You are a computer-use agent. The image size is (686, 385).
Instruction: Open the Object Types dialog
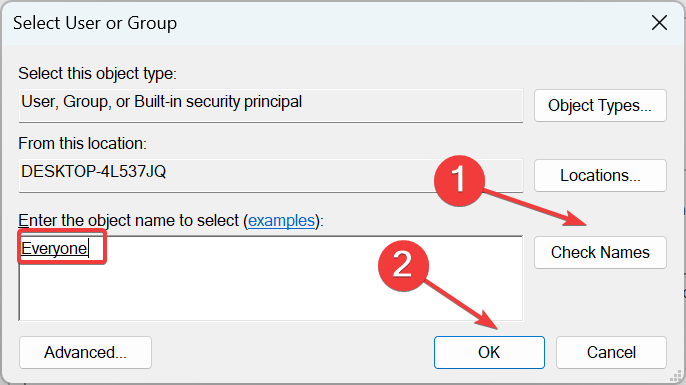(x=600, y=105)
